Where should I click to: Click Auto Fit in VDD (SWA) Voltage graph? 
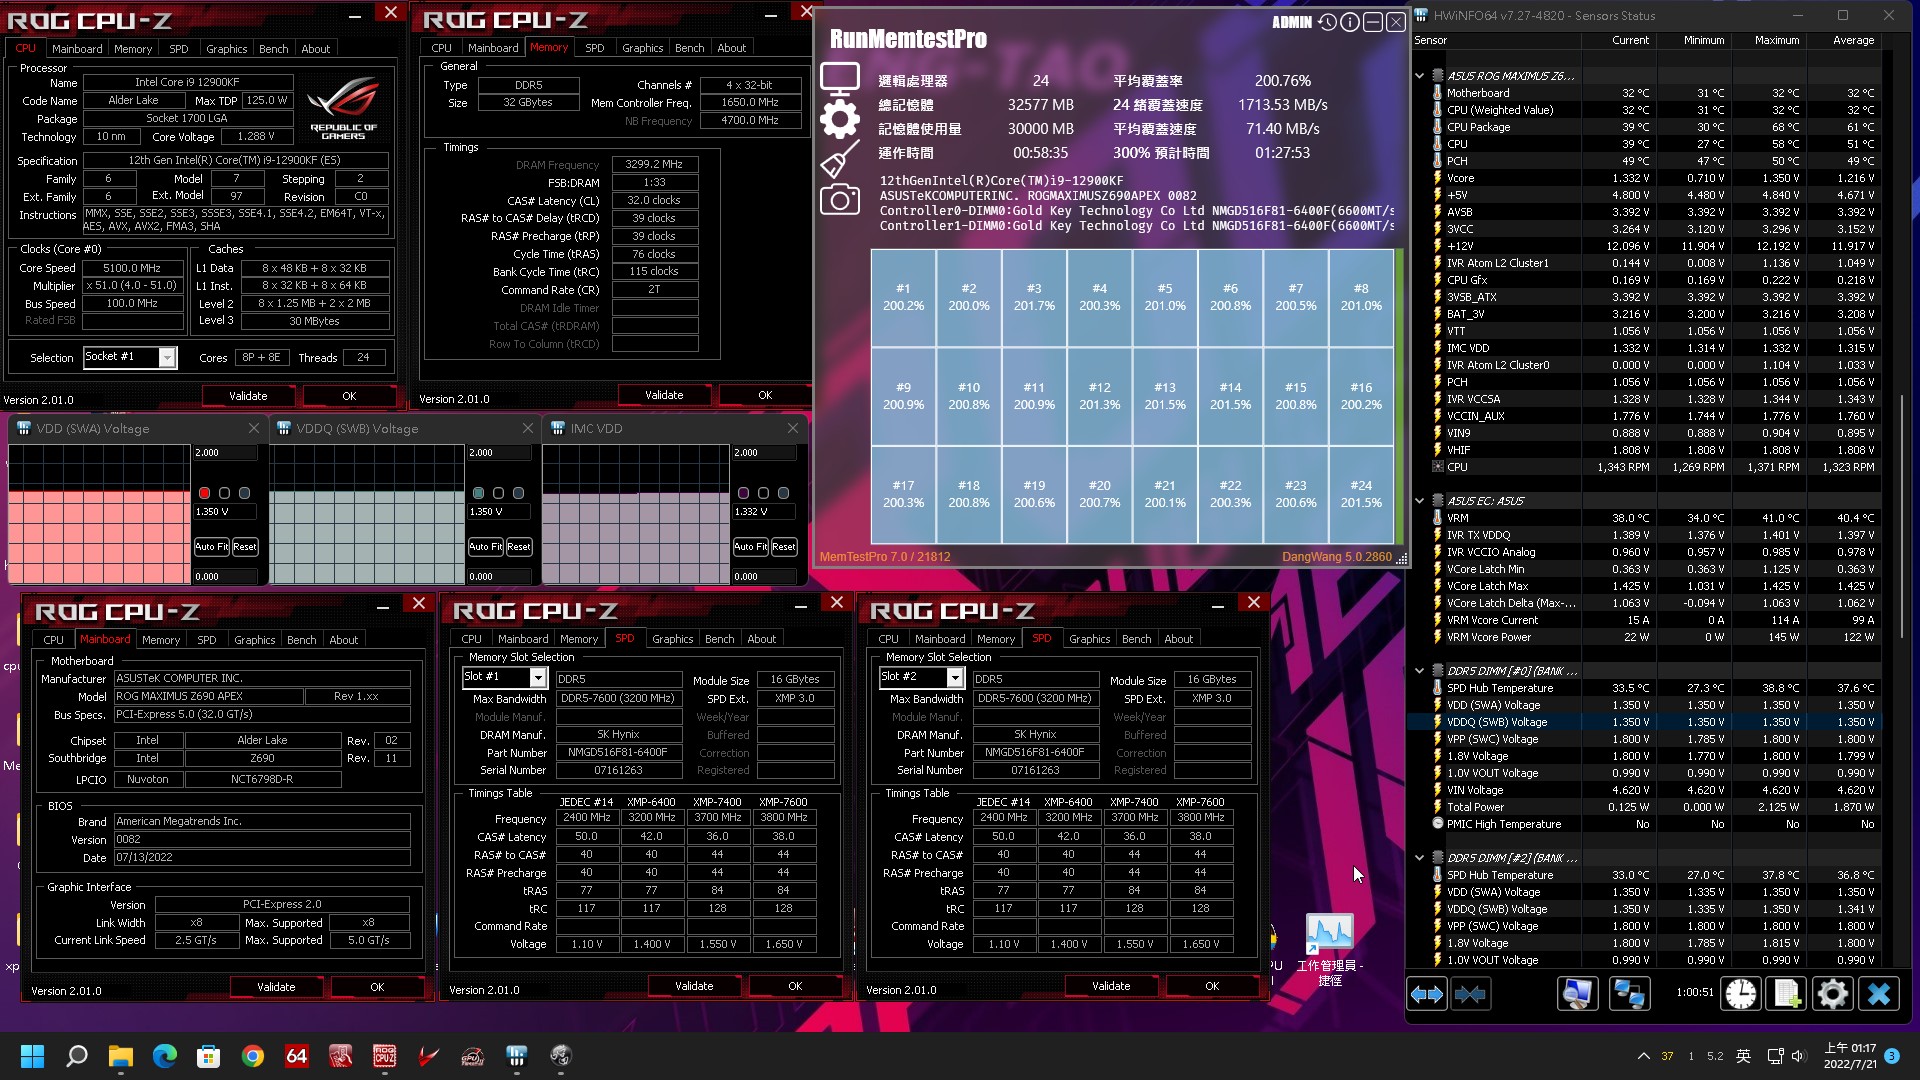pyautogui.click(x=212, y=547)
